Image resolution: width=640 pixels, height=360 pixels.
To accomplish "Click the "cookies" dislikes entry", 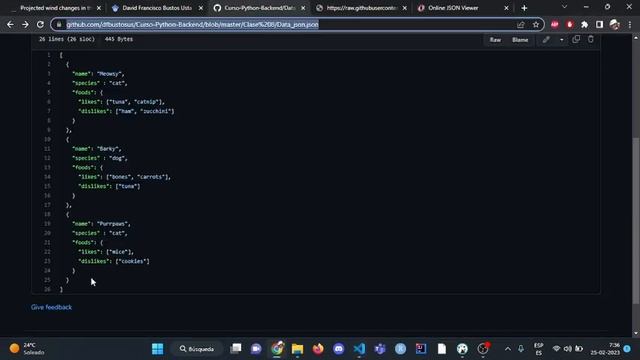I will [x=132, y=261].
